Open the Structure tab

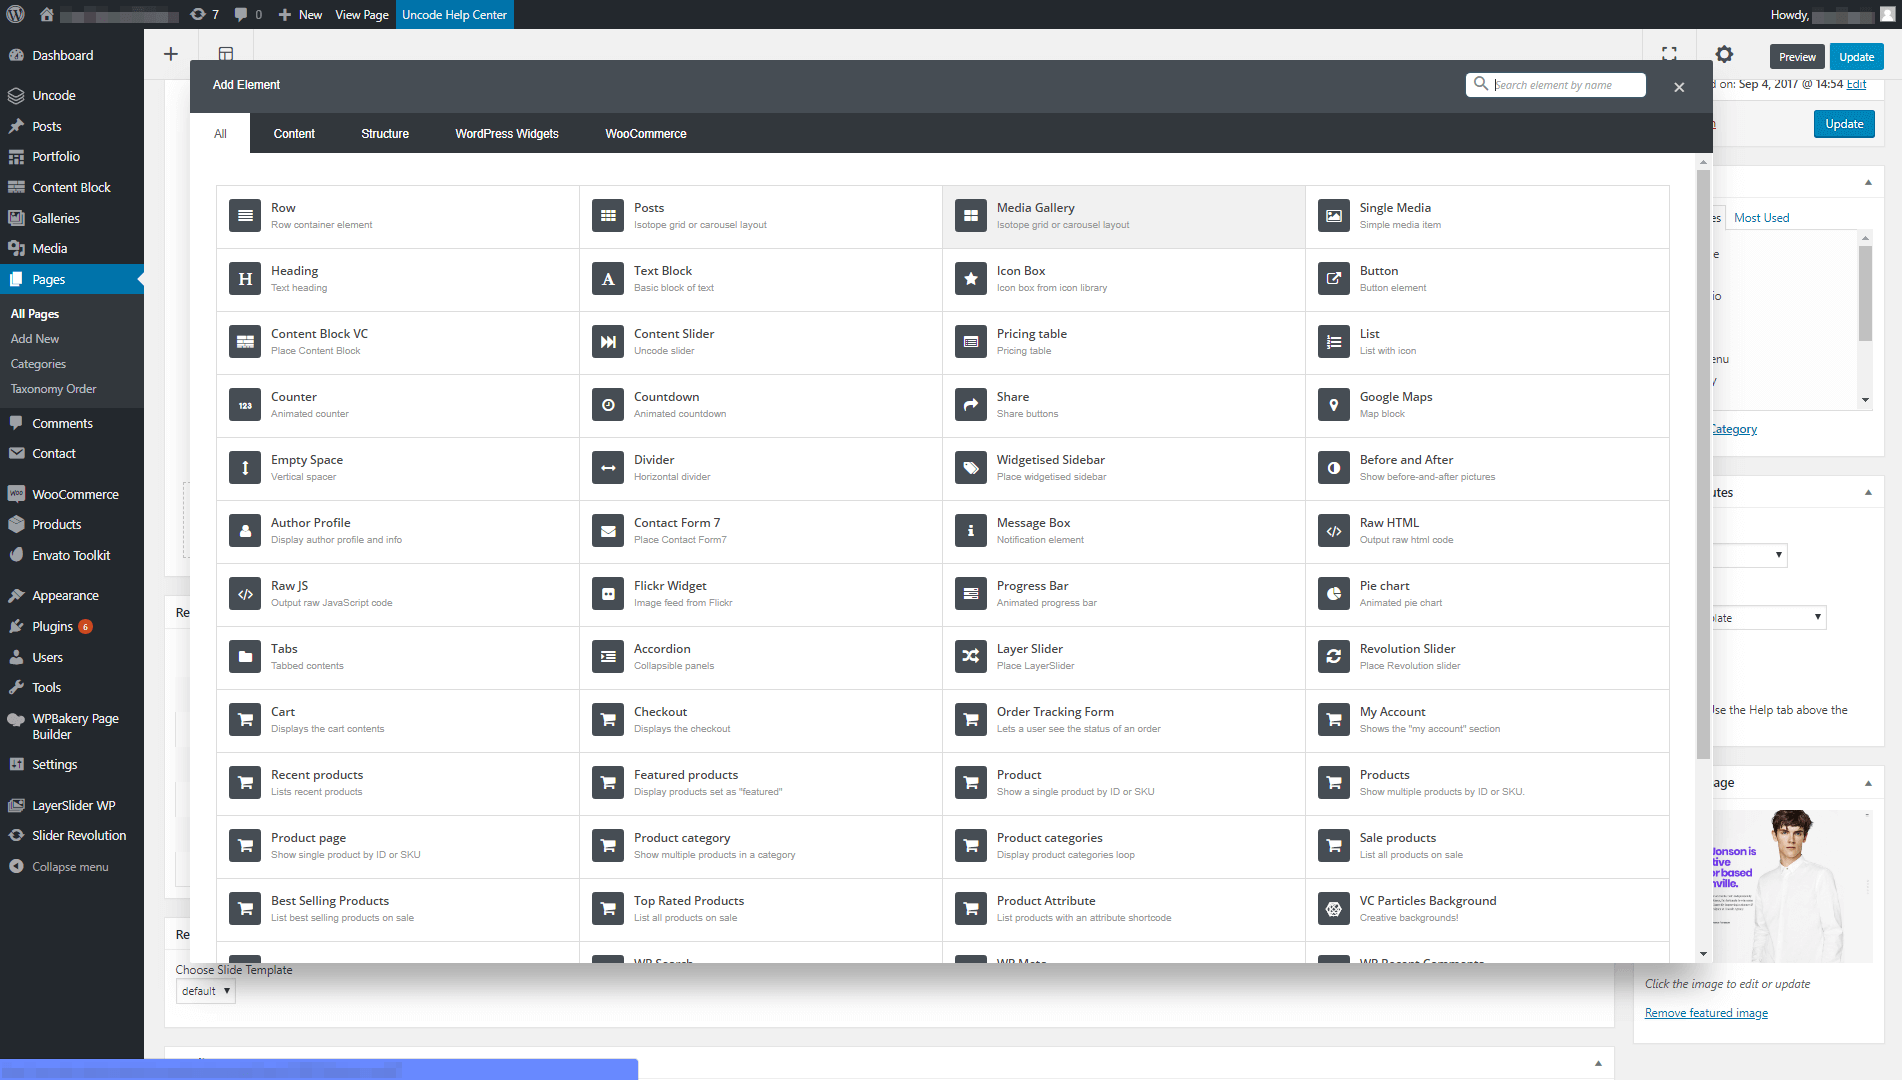click(385, 133)
